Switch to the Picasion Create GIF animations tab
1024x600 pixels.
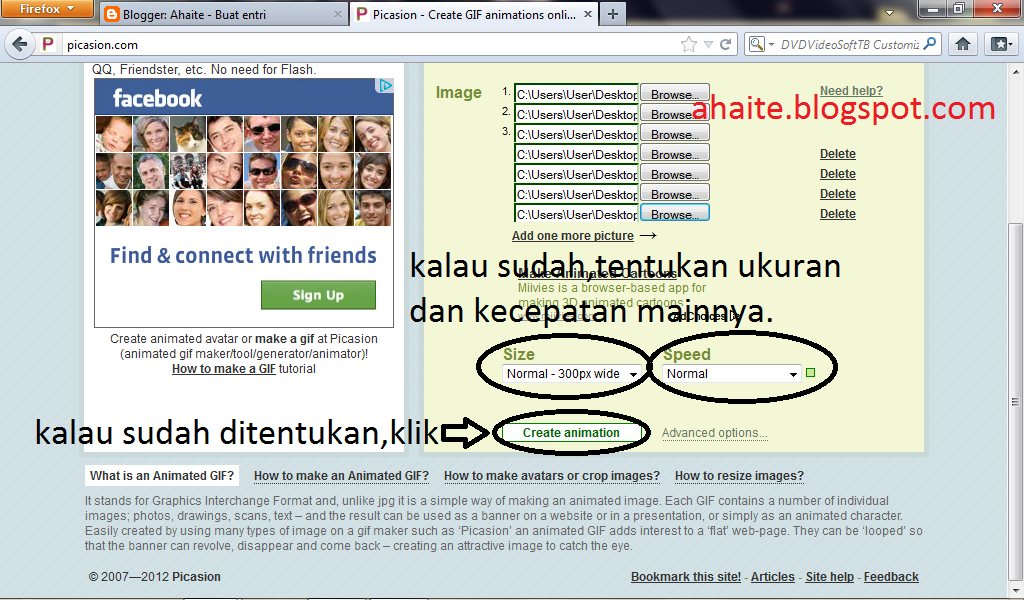coord(475,14)
